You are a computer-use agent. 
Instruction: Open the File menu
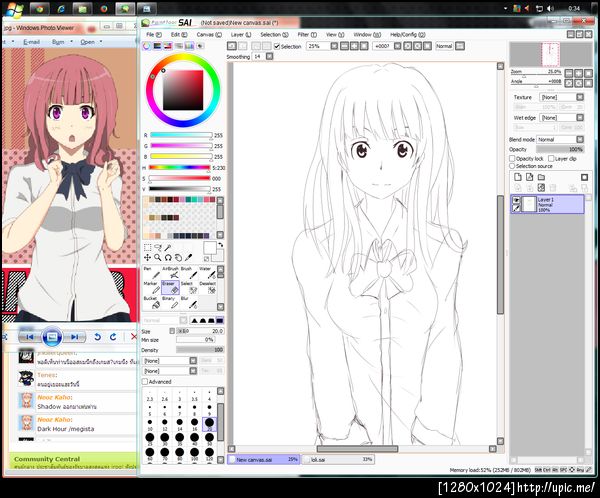154,34
